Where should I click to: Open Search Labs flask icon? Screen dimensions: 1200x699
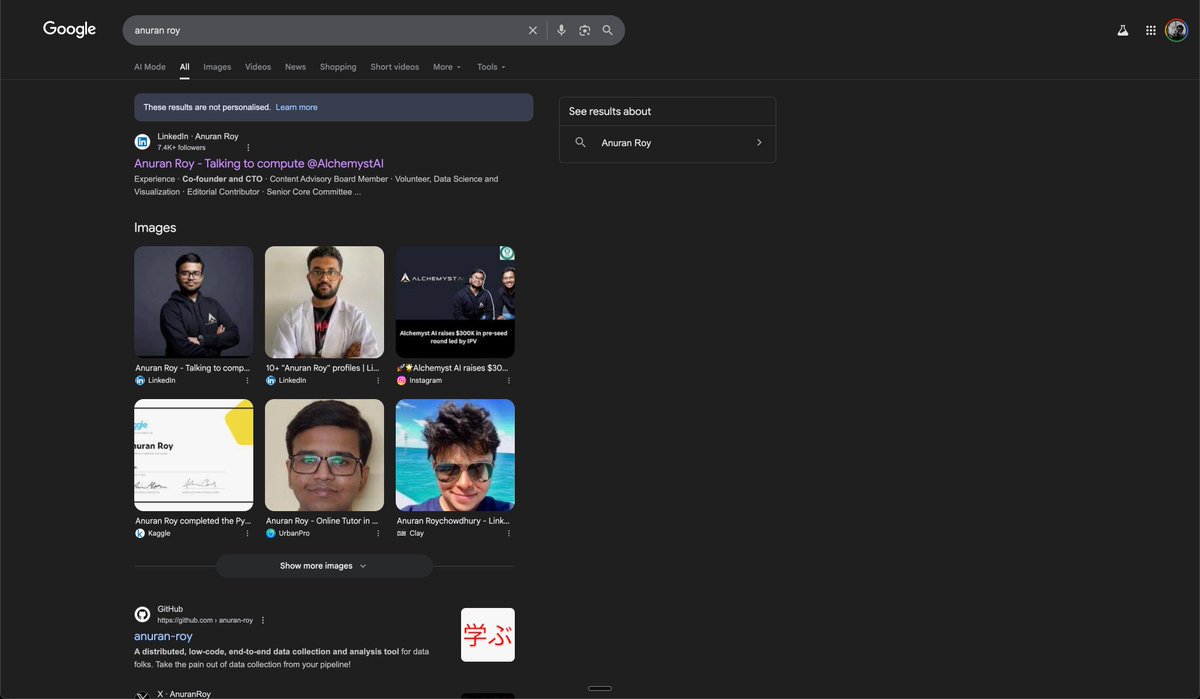pos(1123,31)
